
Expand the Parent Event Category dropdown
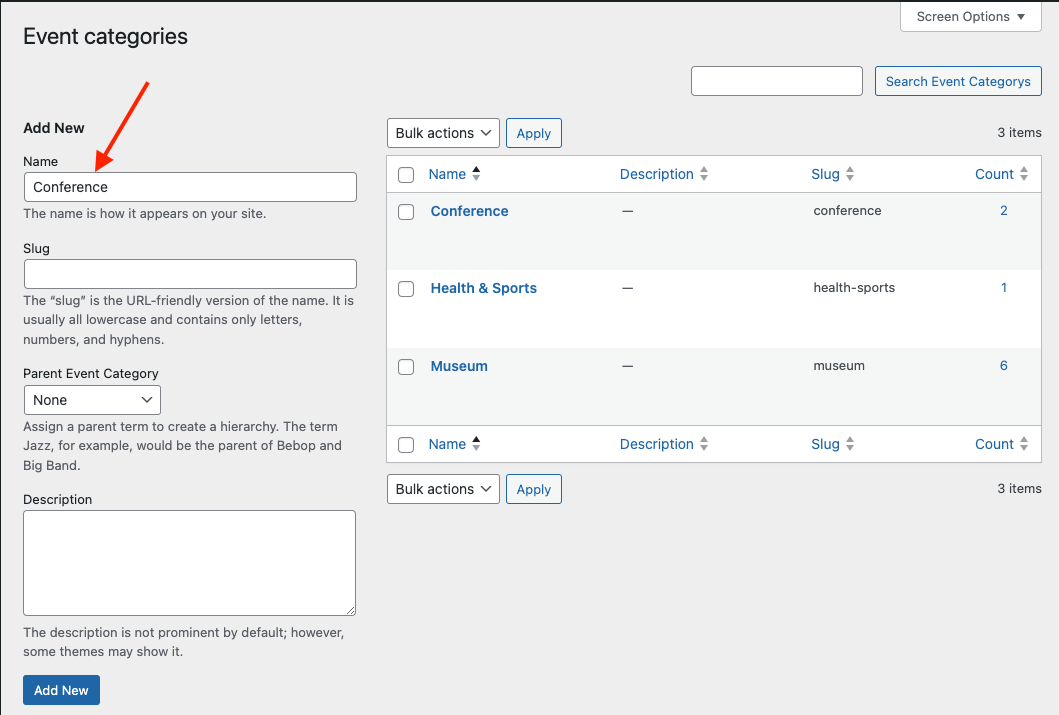(92, 400)
